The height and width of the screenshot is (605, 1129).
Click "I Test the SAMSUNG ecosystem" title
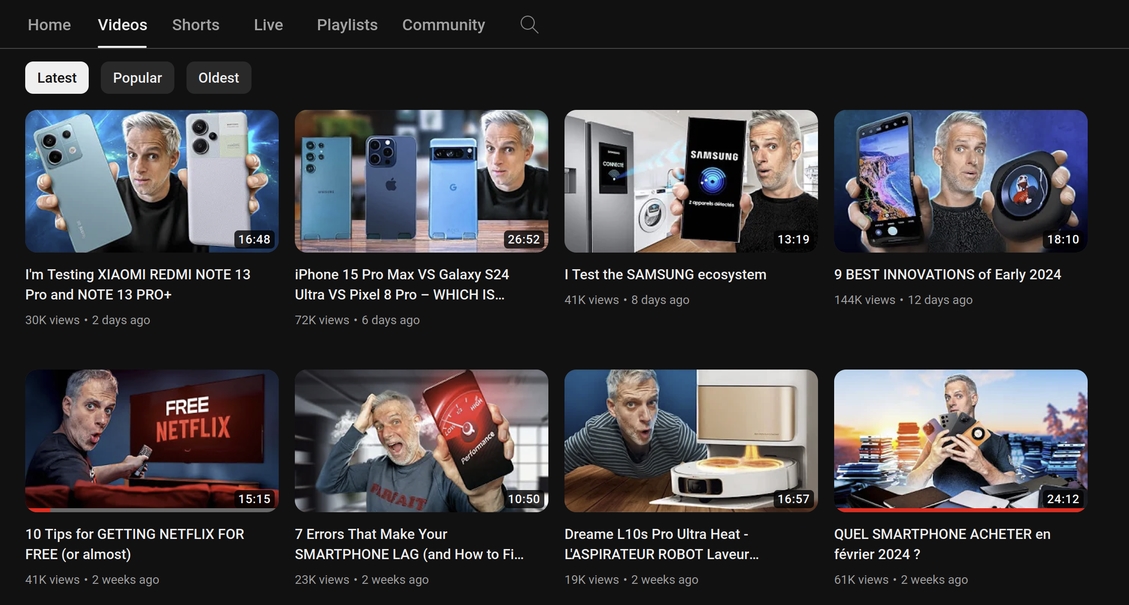(x=665, y=275)
